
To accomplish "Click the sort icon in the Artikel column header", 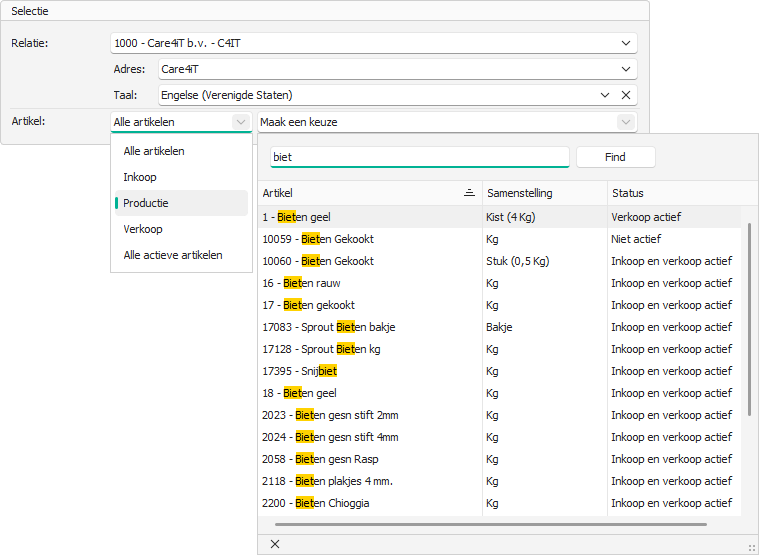I will coord(469,193).
